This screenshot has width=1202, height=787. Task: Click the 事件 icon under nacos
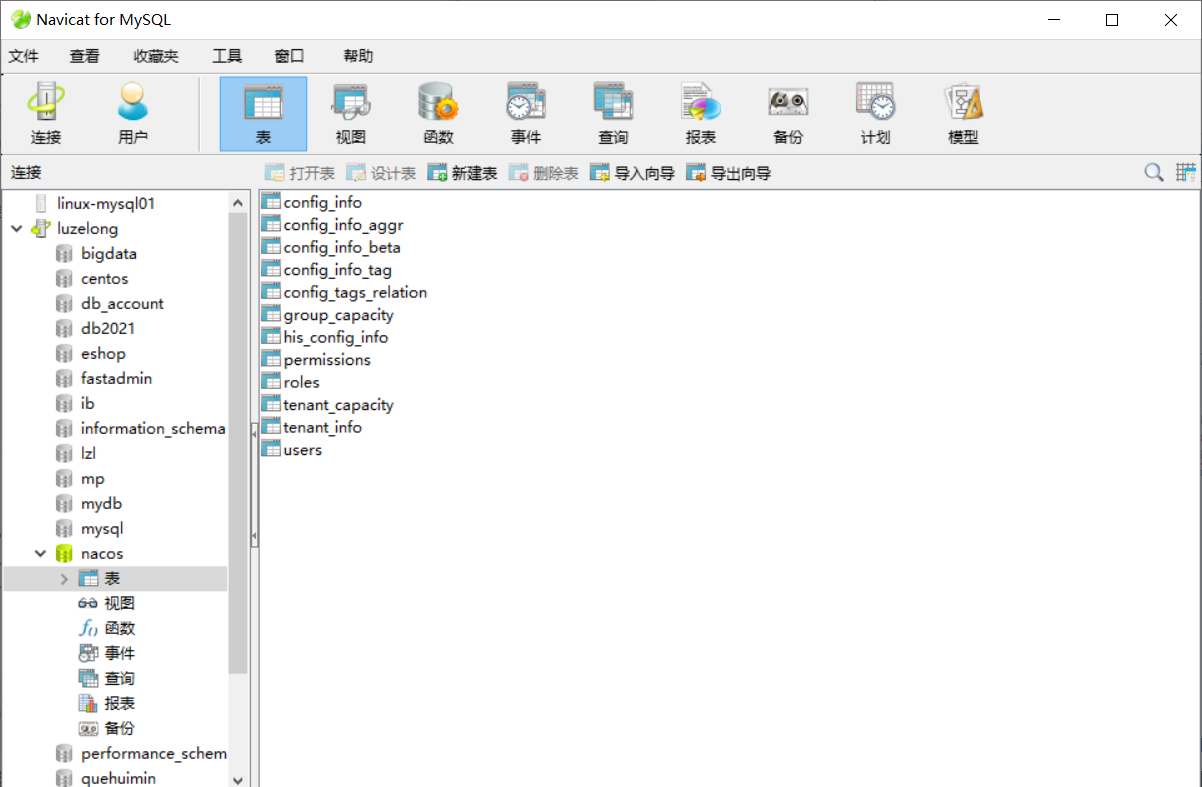pyautogui.click(x=88, y=654)
